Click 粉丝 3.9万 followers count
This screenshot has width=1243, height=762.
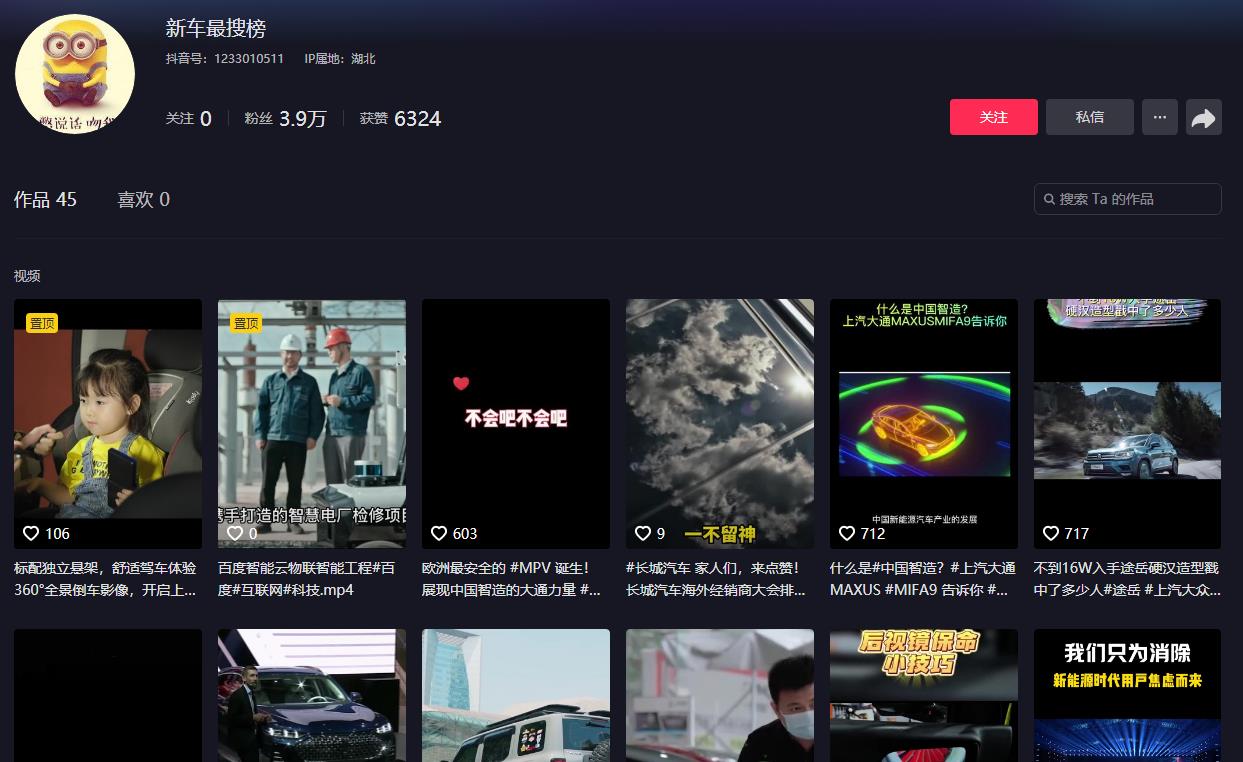(x=285, y=118)
